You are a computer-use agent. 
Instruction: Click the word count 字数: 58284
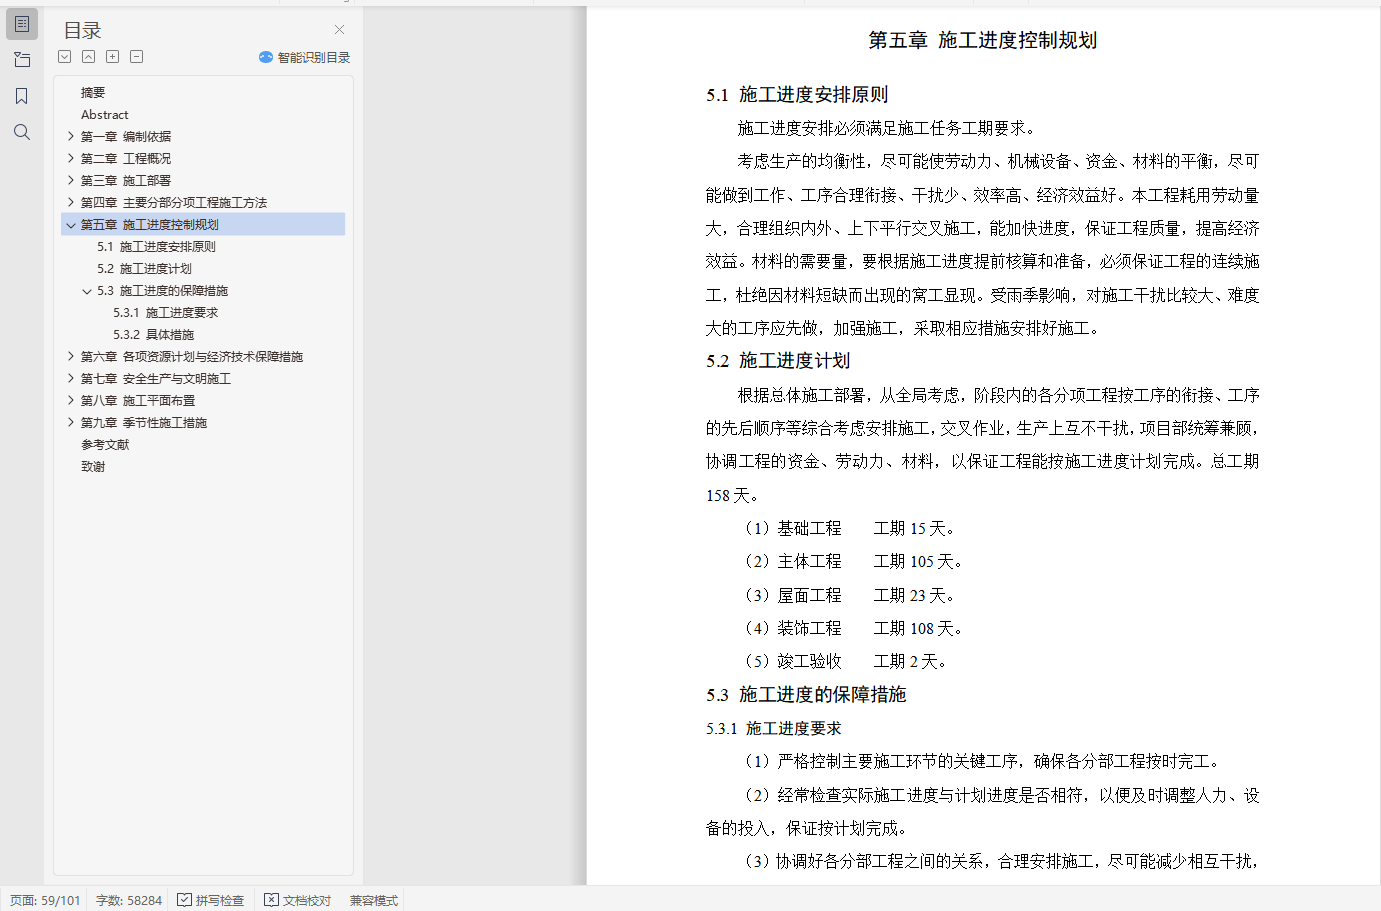click(129, 900)
